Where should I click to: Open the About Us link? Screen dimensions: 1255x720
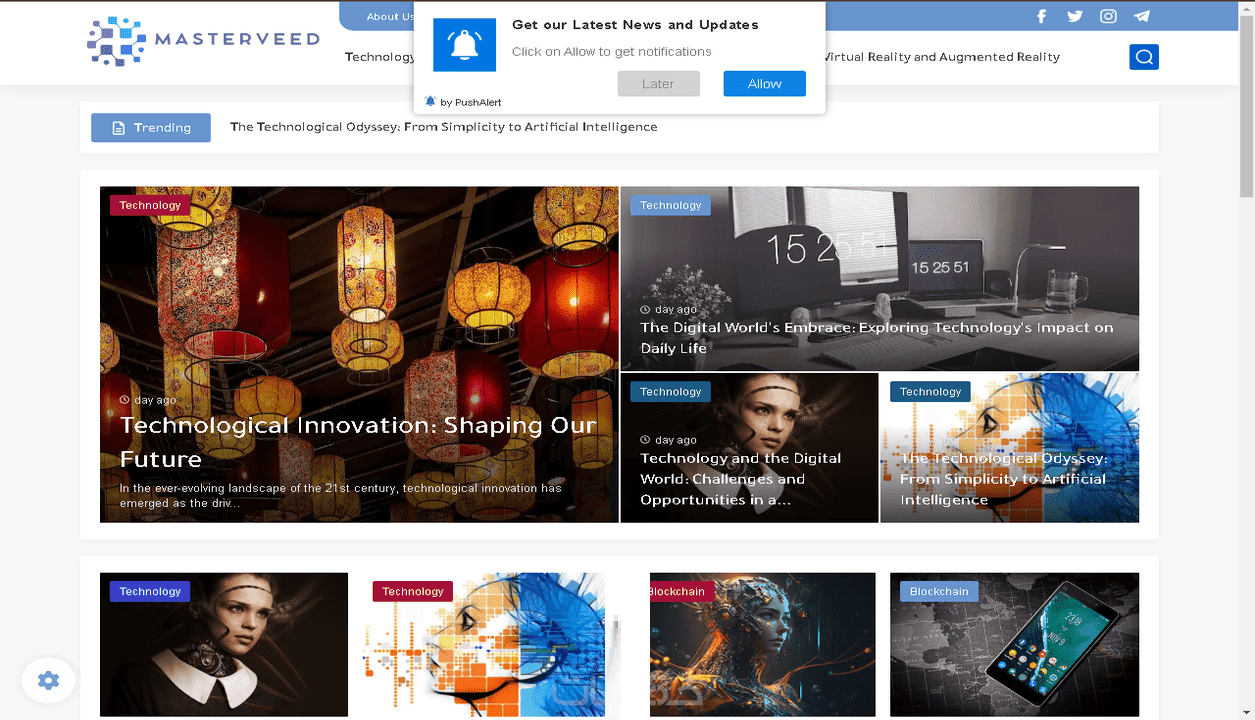coord(390,16)
